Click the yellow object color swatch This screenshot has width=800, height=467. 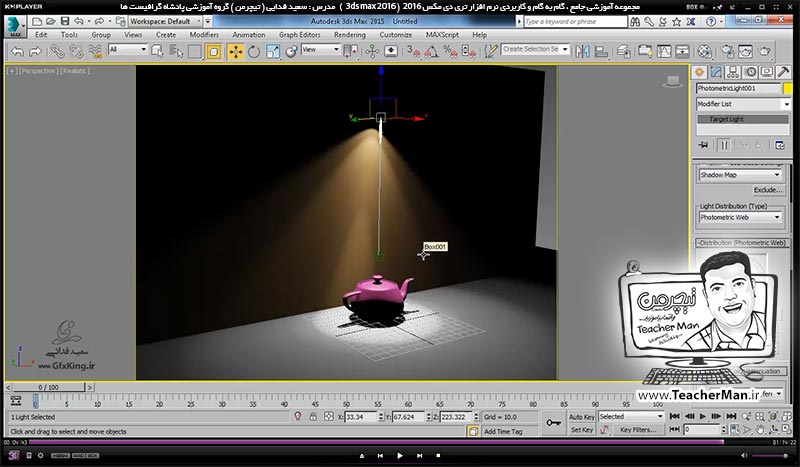pyautogui.click(x=788, y=88)
